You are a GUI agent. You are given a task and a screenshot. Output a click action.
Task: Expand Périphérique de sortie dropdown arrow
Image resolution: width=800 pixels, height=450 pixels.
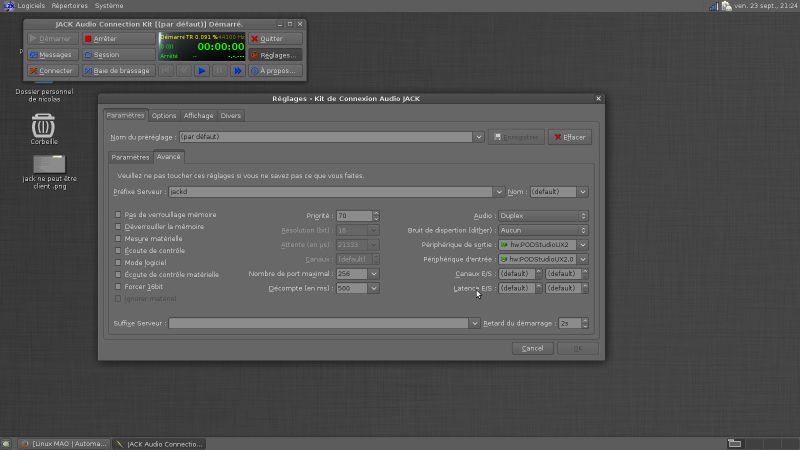click(x=583, y=245)
